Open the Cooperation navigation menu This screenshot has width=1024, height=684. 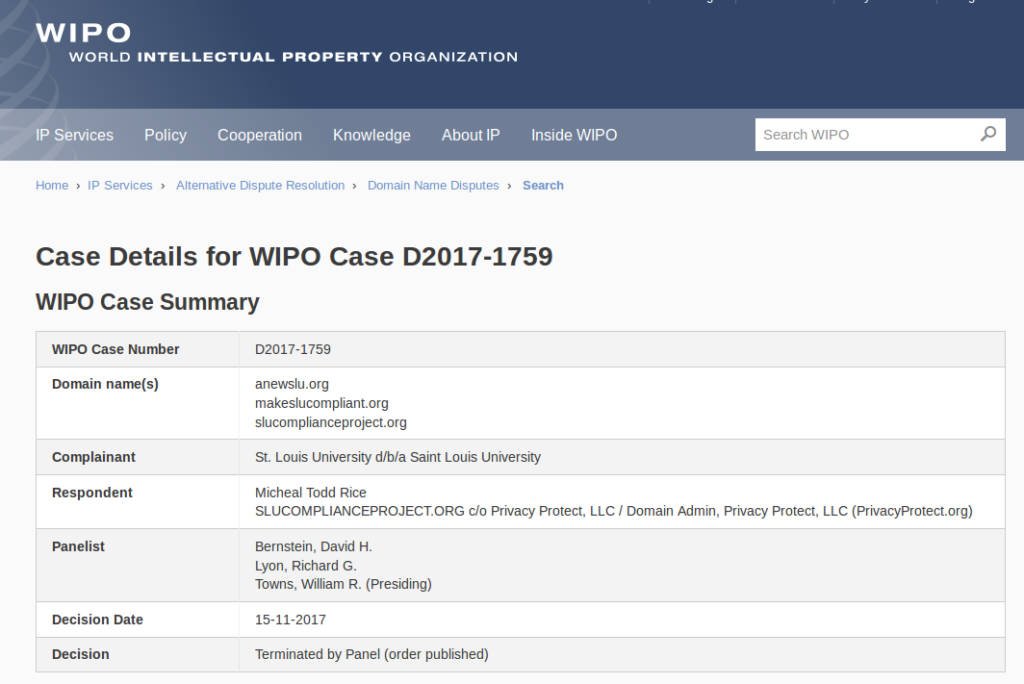(x=259, y=135)
